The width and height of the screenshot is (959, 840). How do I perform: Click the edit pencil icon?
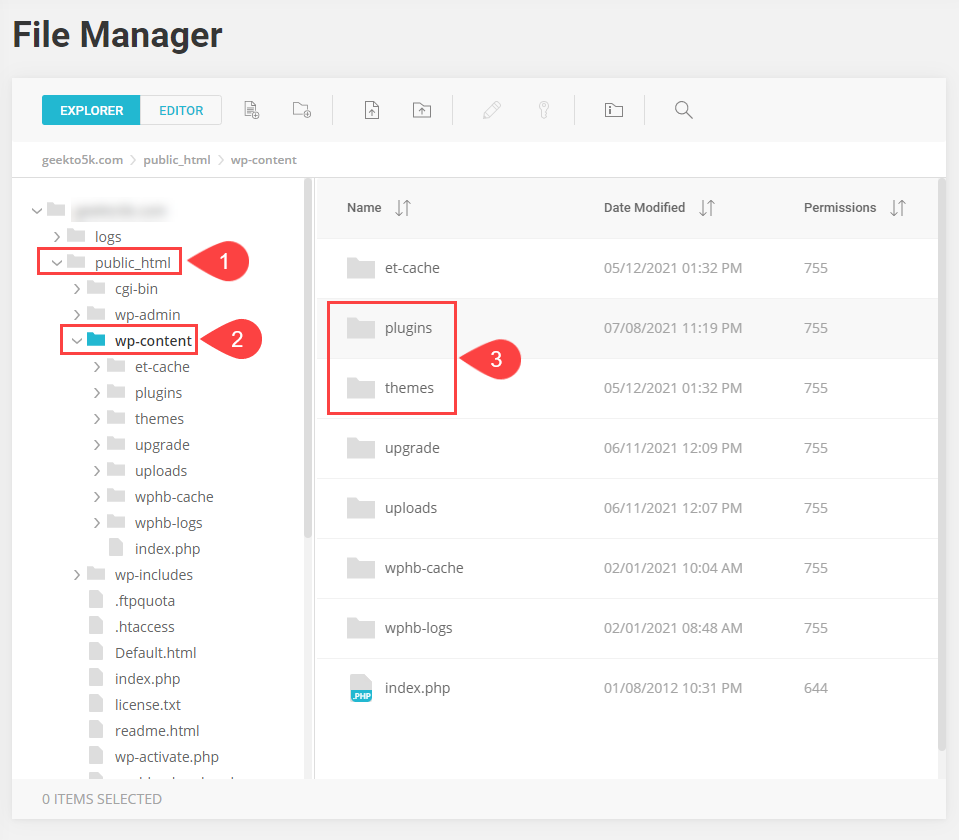tap(491, 110)
